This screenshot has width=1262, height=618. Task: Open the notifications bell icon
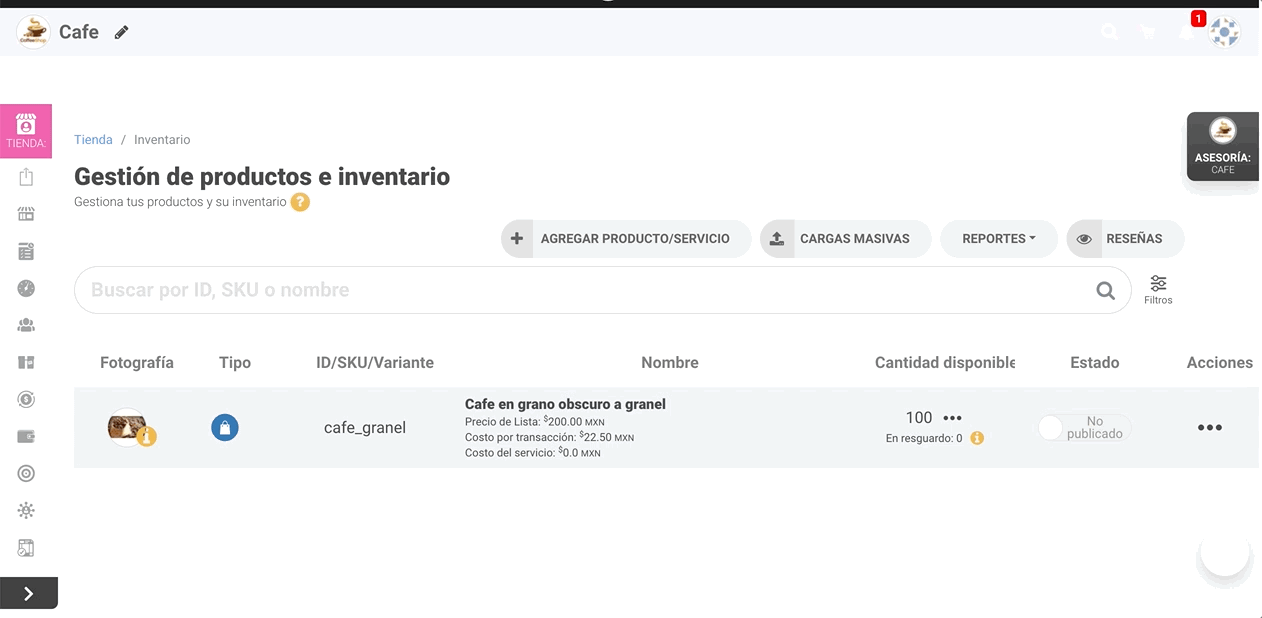[x=1186, y=33]
